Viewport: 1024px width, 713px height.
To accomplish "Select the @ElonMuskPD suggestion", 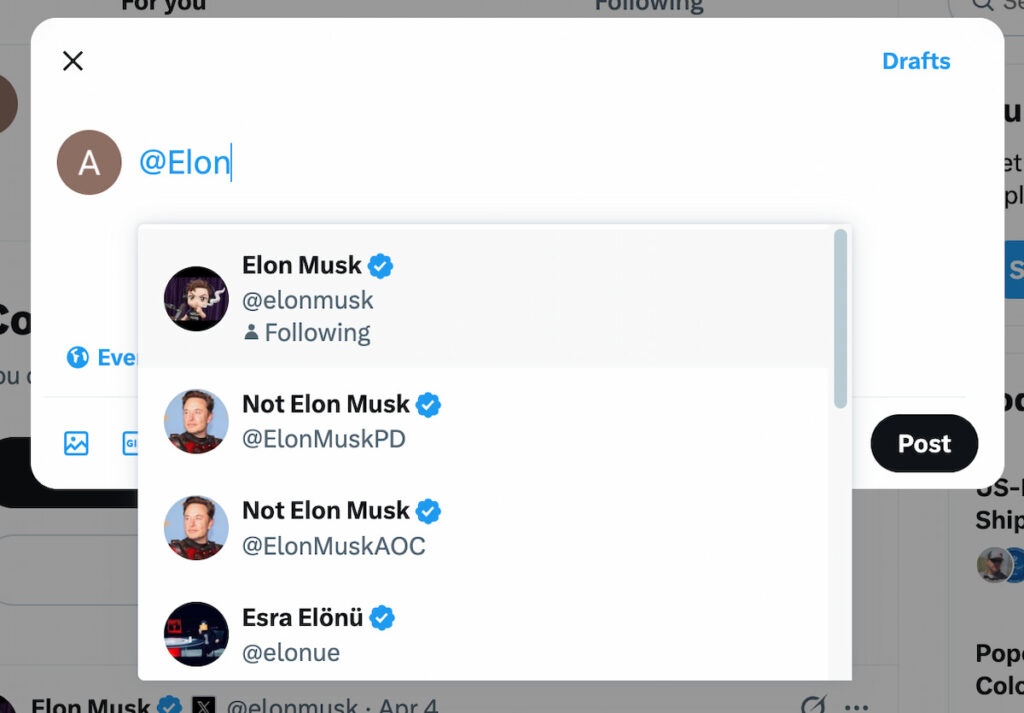I will point(483,421).
